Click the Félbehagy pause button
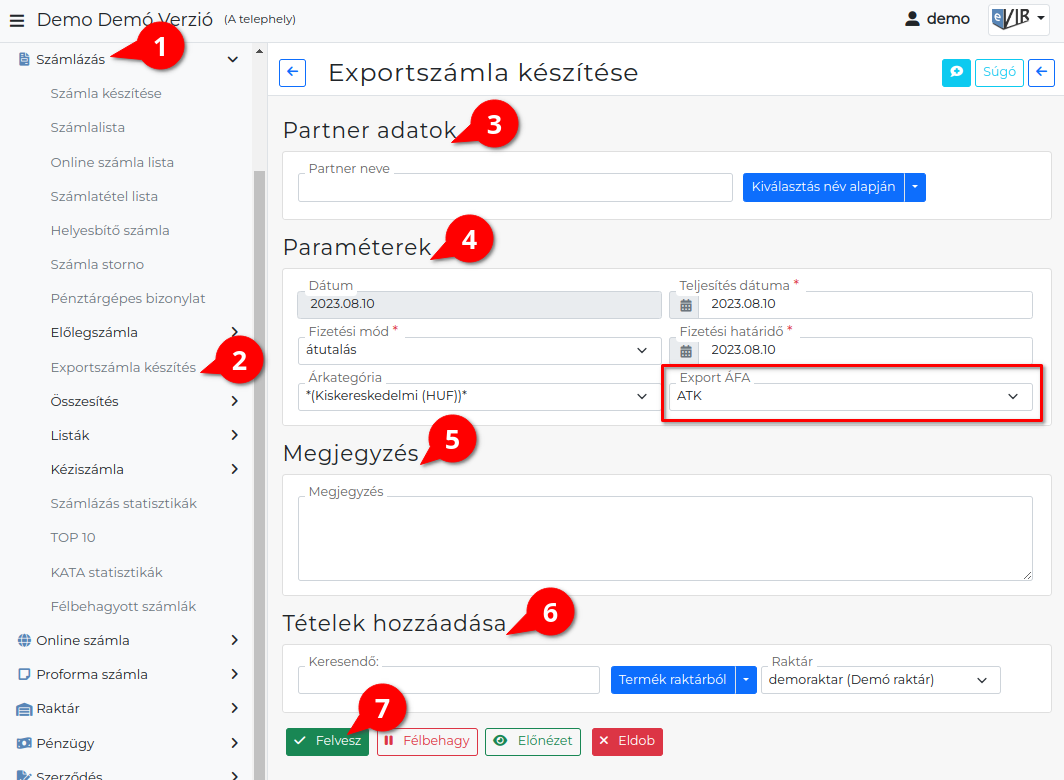 (427, 741)
